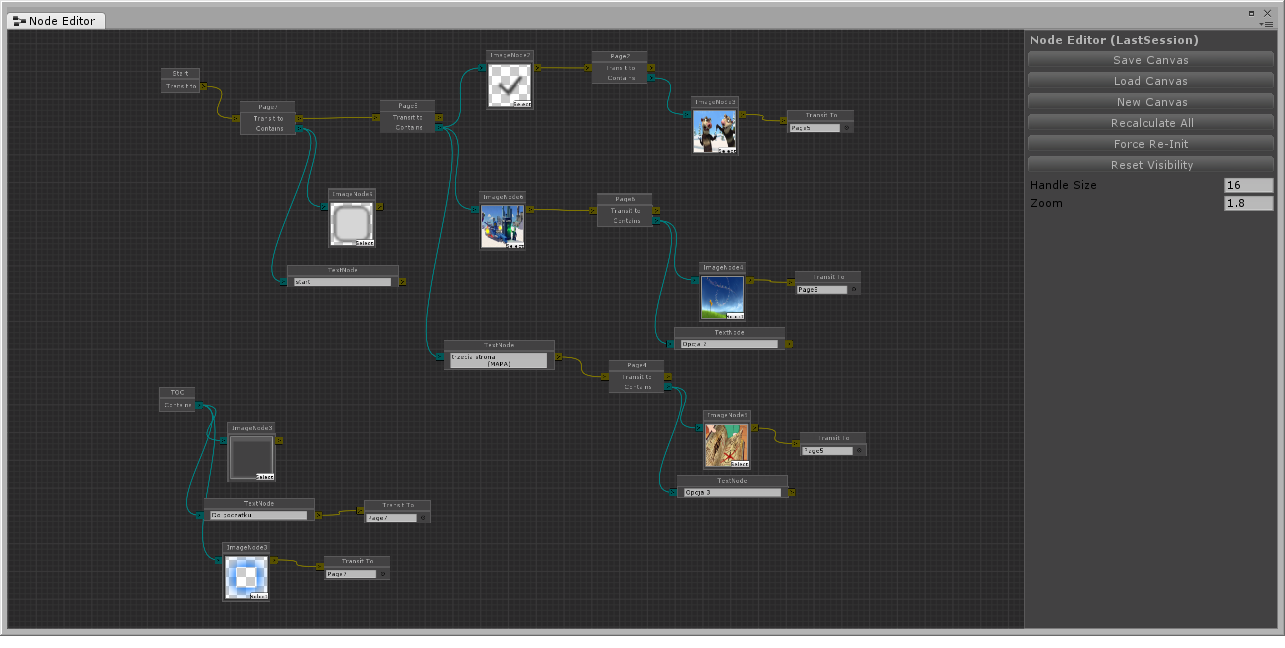
Task: Click the Handle Size input field
Action: (x=1248, y=185)
